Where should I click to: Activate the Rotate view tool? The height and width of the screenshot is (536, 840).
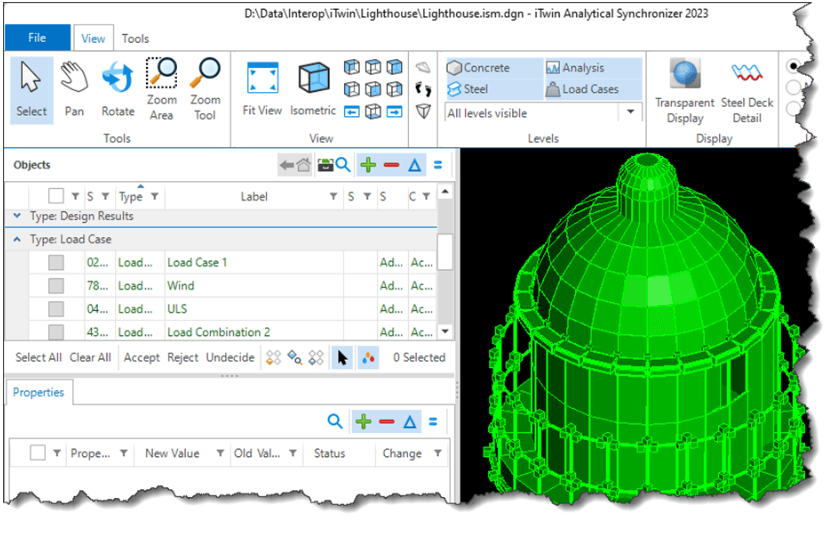(x=118, y=89)
